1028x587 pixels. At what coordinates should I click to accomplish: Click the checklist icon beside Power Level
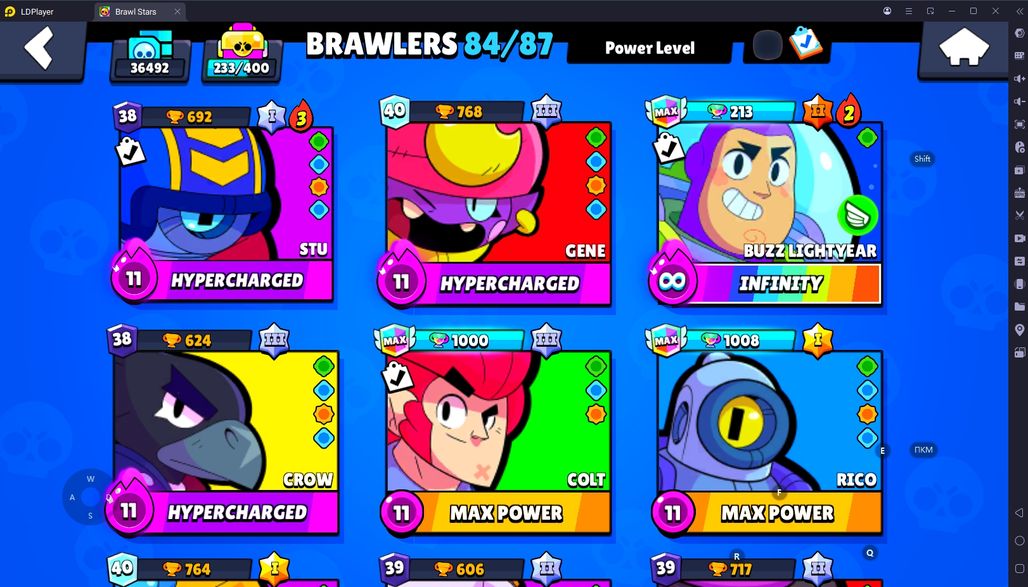(x=806, y=45)
